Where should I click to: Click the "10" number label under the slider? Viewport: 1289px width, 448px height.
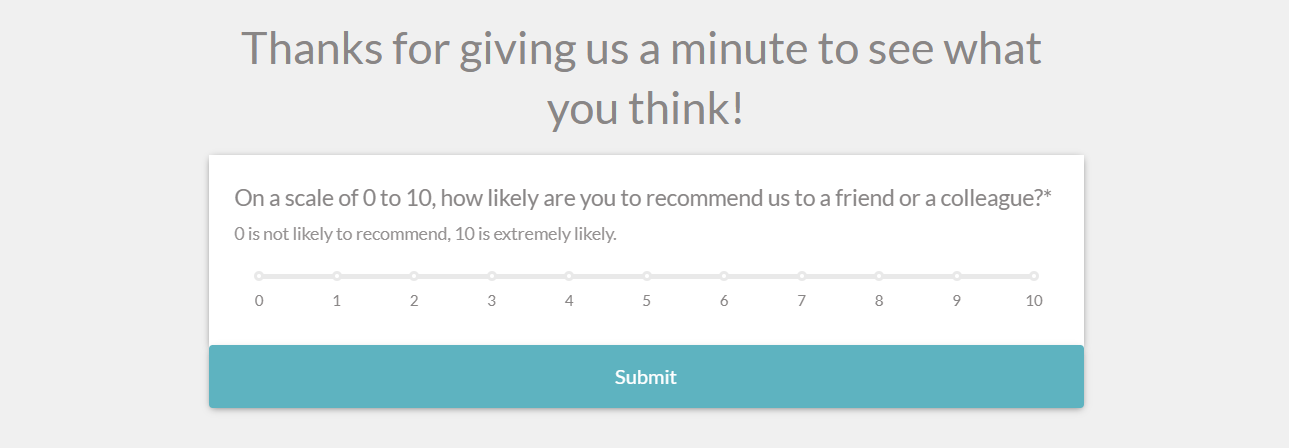[1034, 301]
